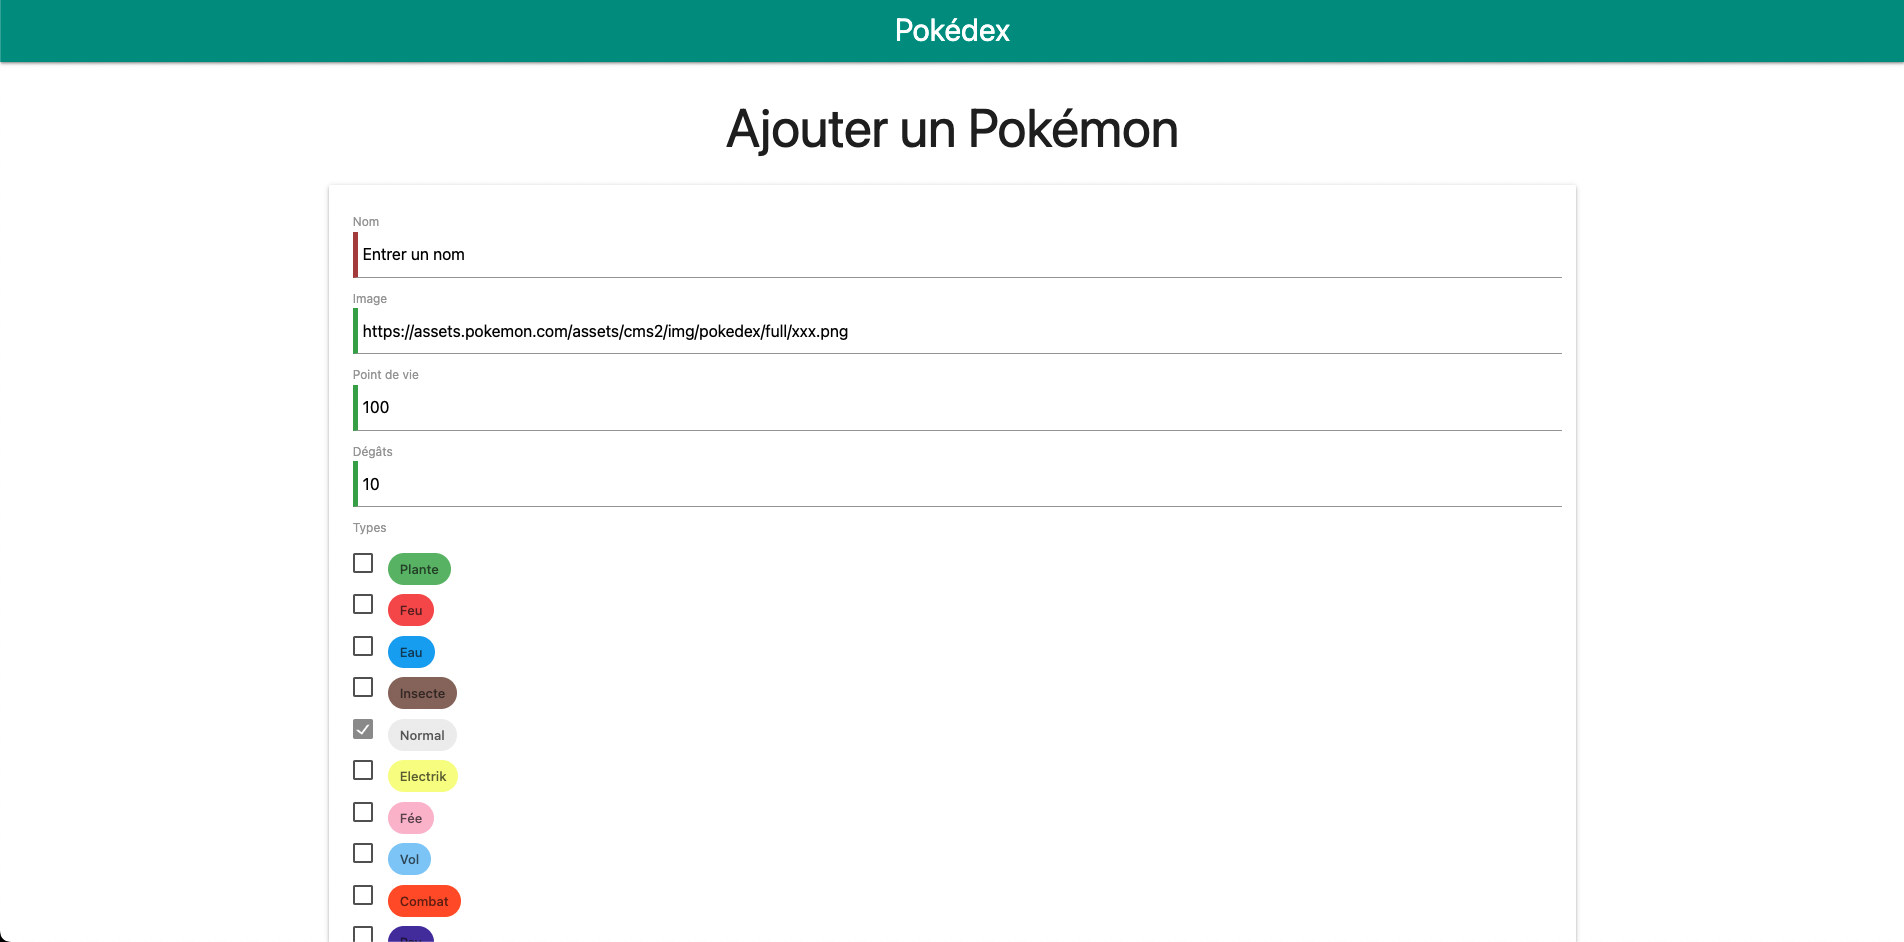Check the Fée type checkbox
1904x942 pixels.
coord(363,812)
